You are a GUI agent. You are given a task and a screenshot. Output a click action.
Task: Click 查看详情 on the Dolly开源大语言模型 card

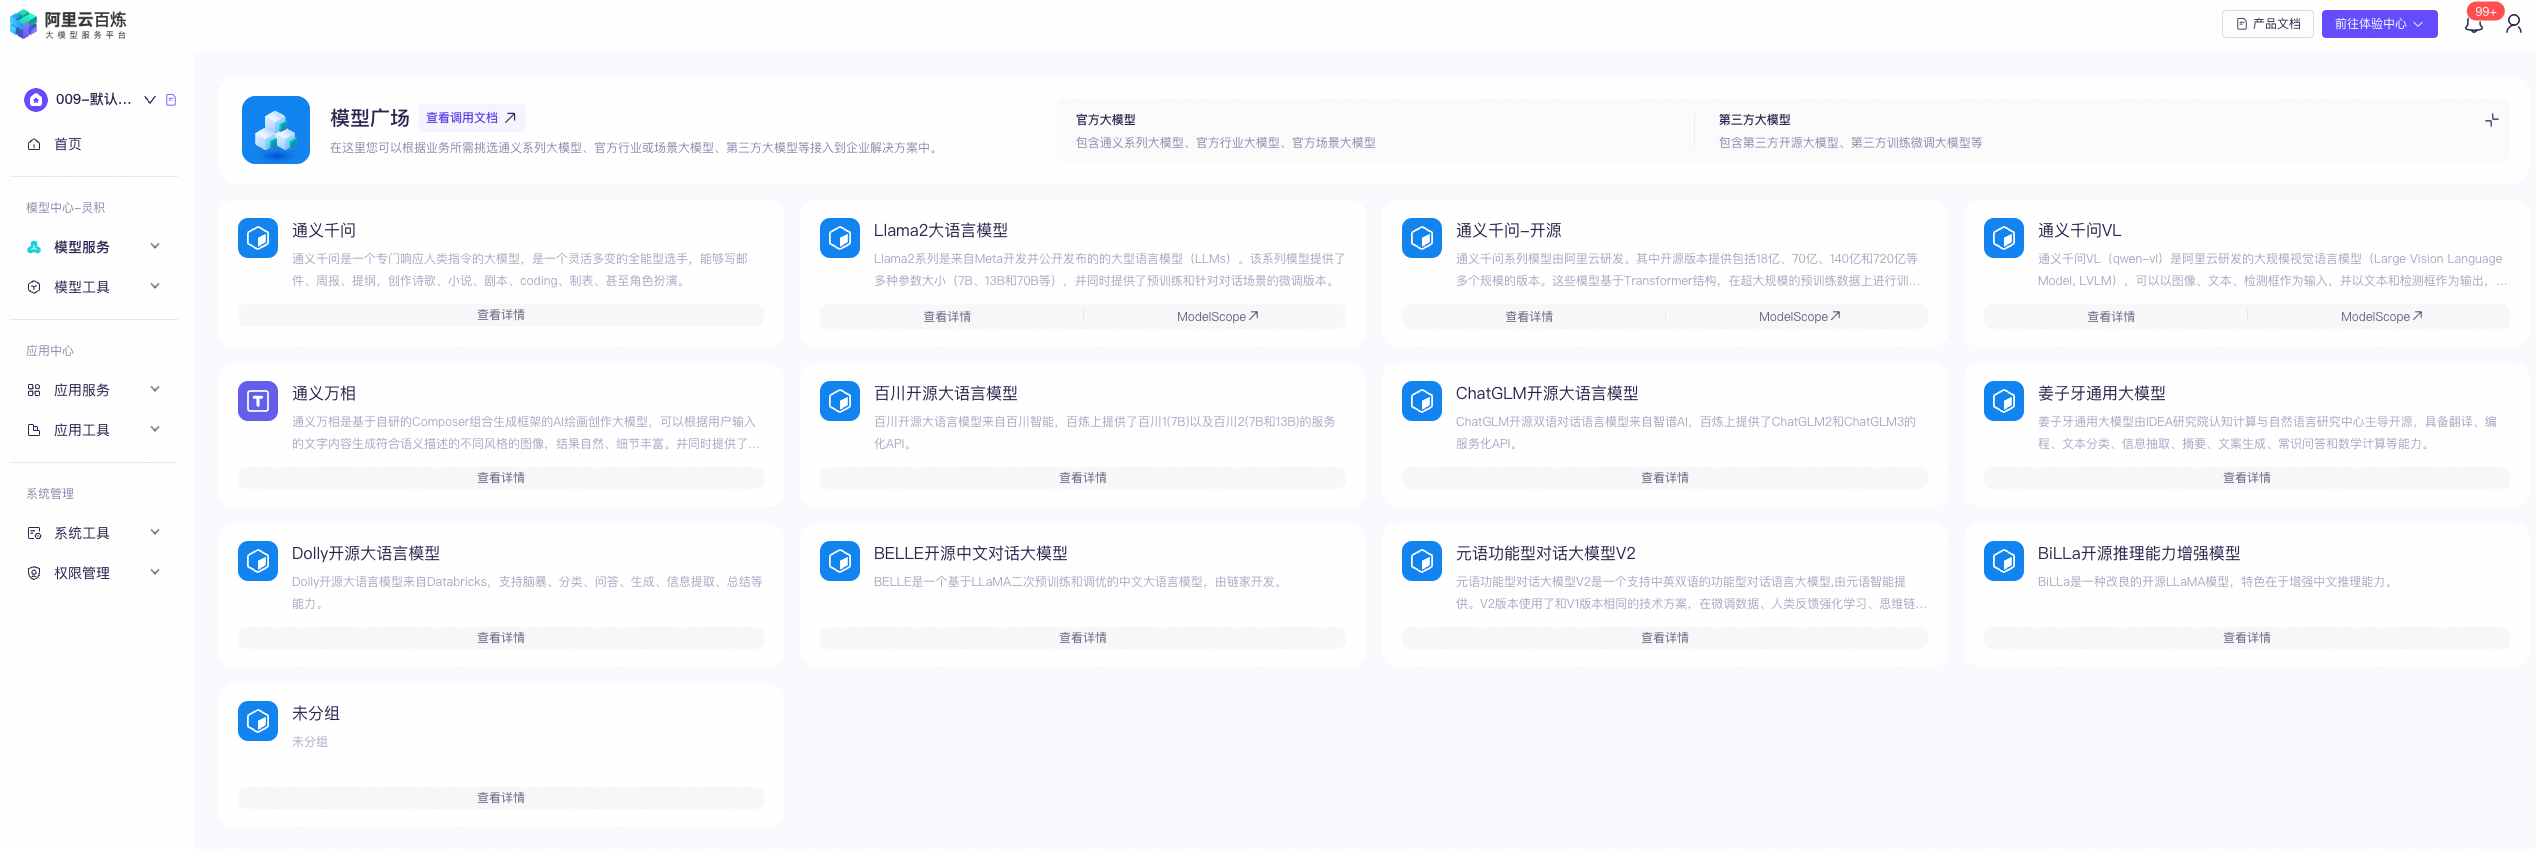click(501, 638)
